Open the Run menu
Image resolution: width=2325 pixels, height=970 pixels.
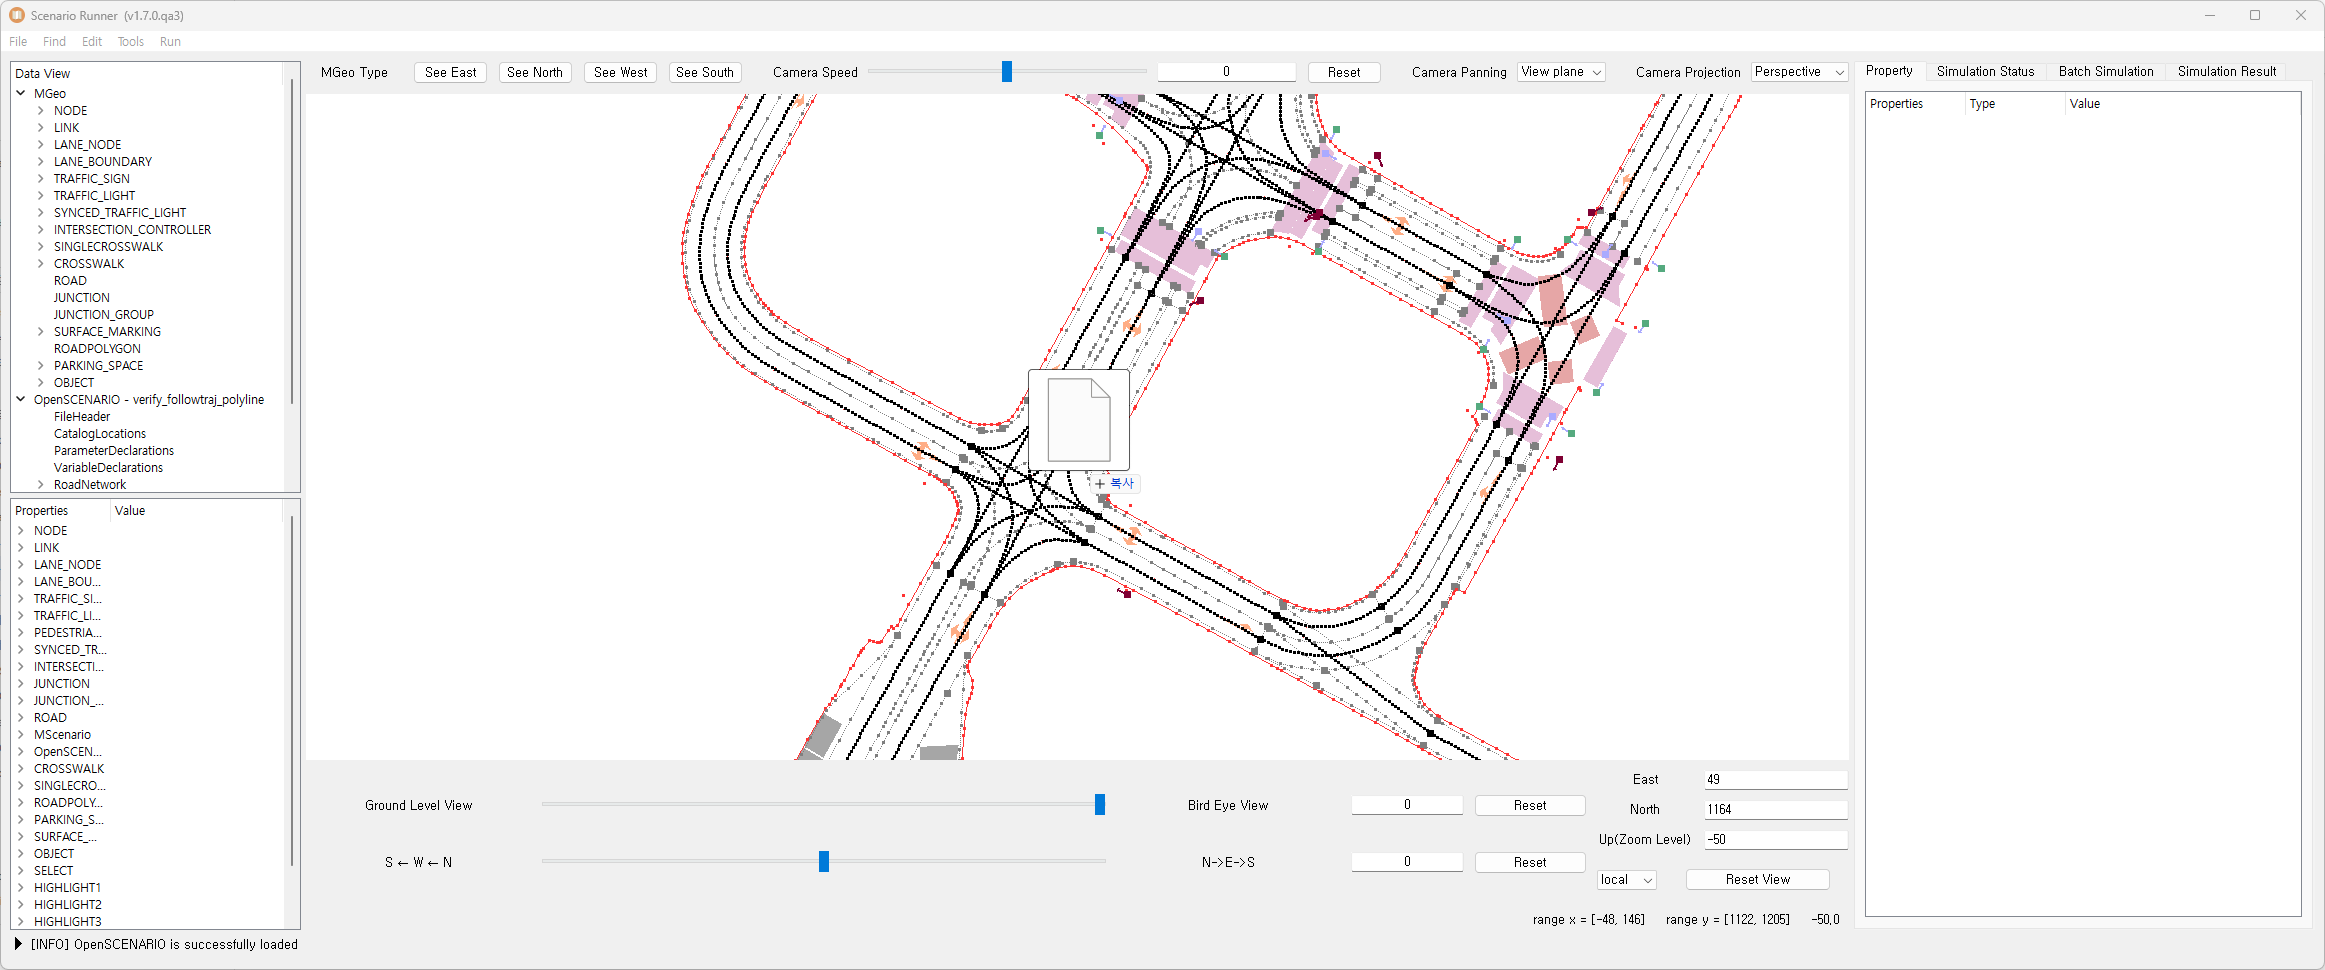(x=170, y=42)
